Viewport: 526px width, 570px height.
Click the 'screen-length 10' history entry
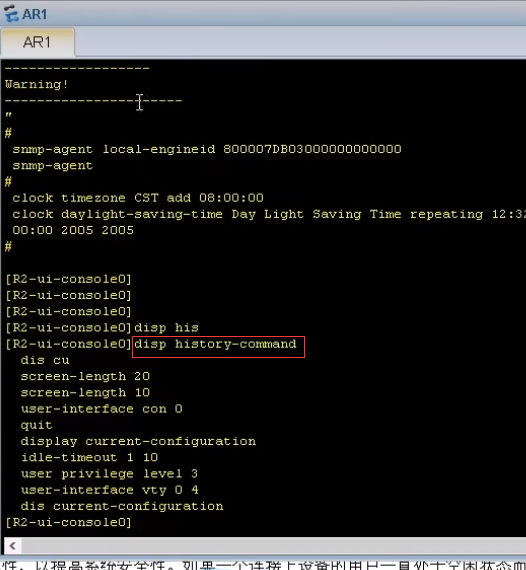click(x=85, y=393)
